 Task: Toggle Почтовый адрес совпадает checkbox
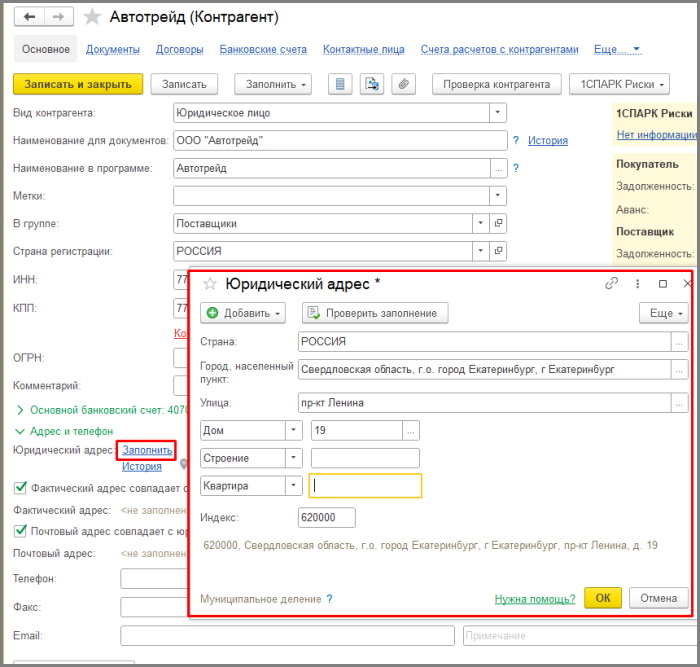tap(19, 530)
